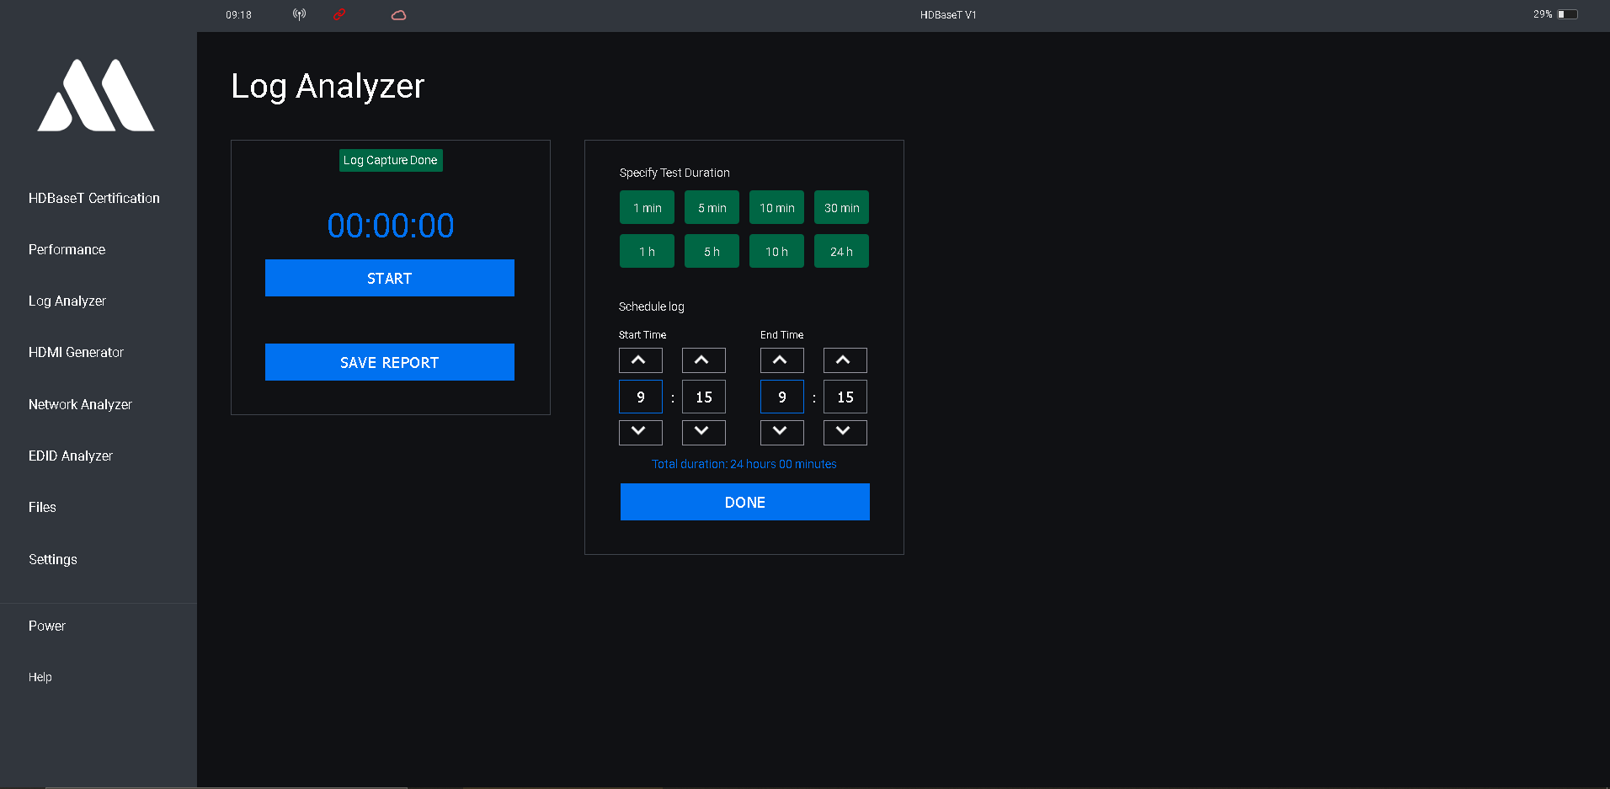1610x789 pixels.
Task: Select the 1 h duration
Action: pyautogui.click(x=647, y=252)
